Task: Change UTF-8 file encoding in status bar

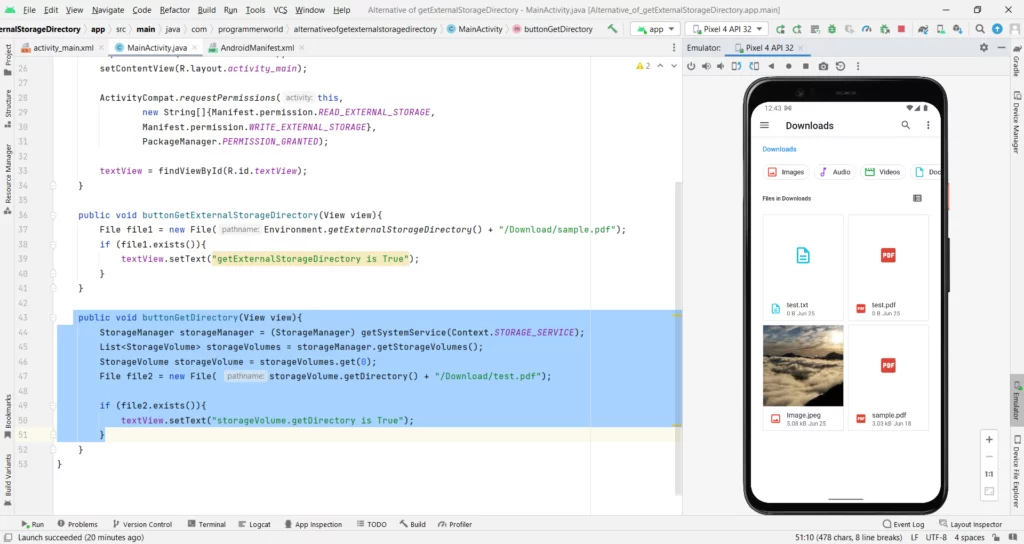Action: pyautogui.click(x=936, y=537)
